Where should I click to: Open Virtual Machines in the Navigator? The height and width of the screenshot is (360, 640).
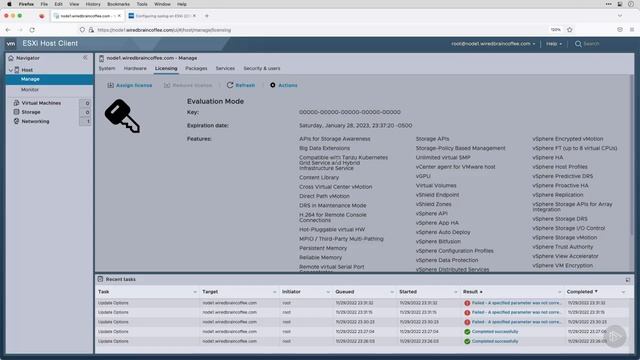click(x=41, y=103)
